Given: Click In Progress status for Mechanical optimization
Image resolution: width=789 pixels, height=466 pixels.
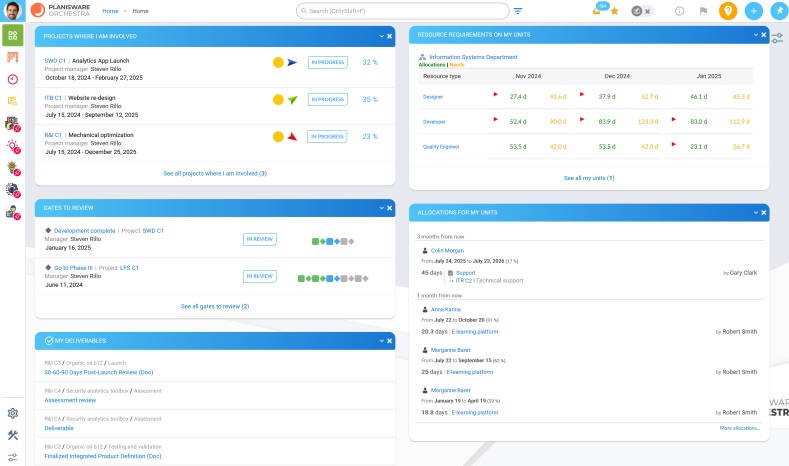Looking at the screenshot, I should tap(327, 136).
